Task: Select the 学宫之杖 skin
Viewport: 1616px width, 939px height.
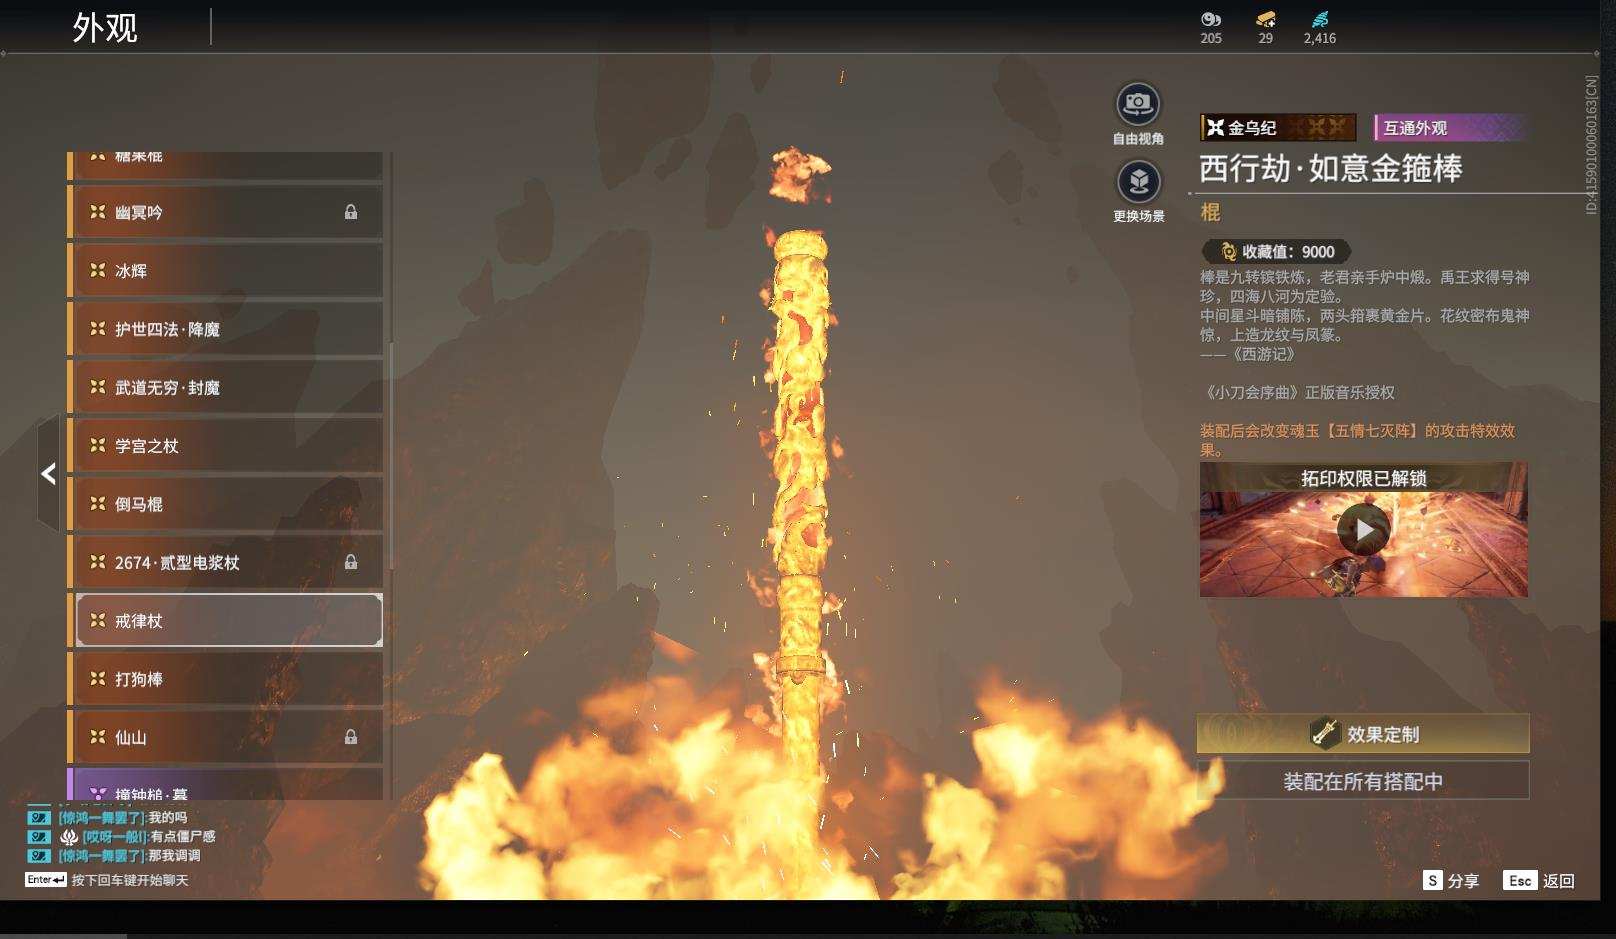Action: tap(225, 445)
